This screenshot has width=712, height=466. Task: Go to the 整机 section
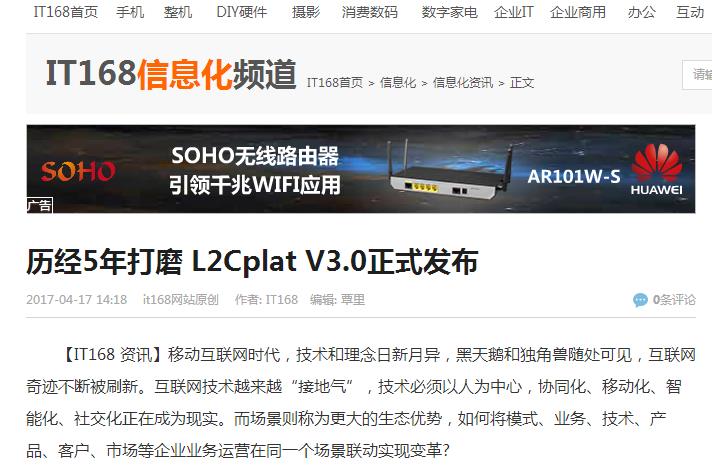(x=178, y=12)
